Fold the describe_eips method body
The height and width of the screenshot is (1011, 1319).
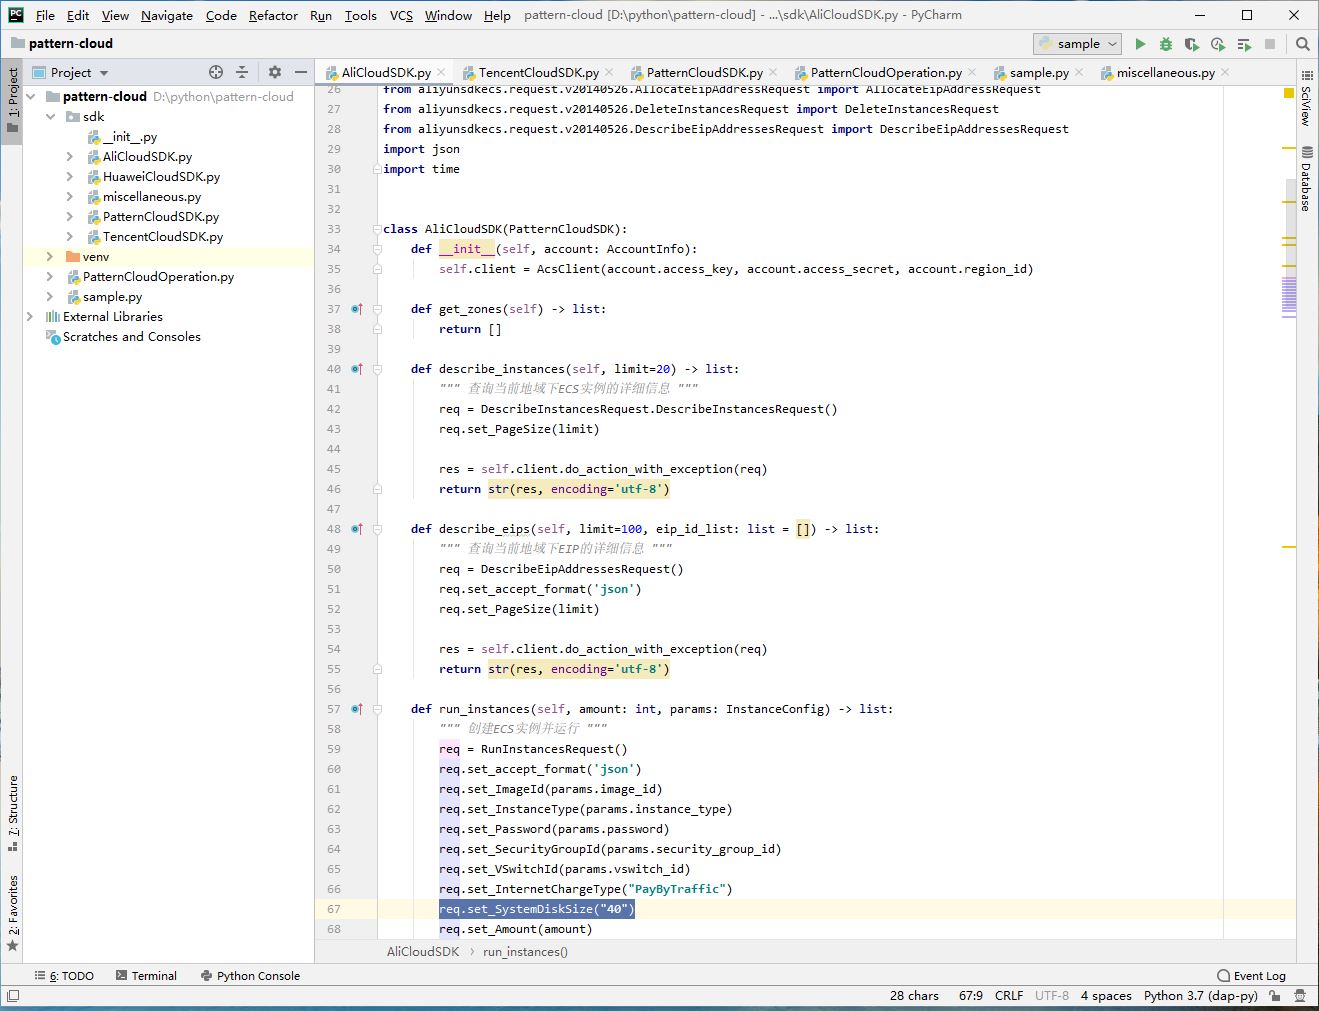[377, 529]
